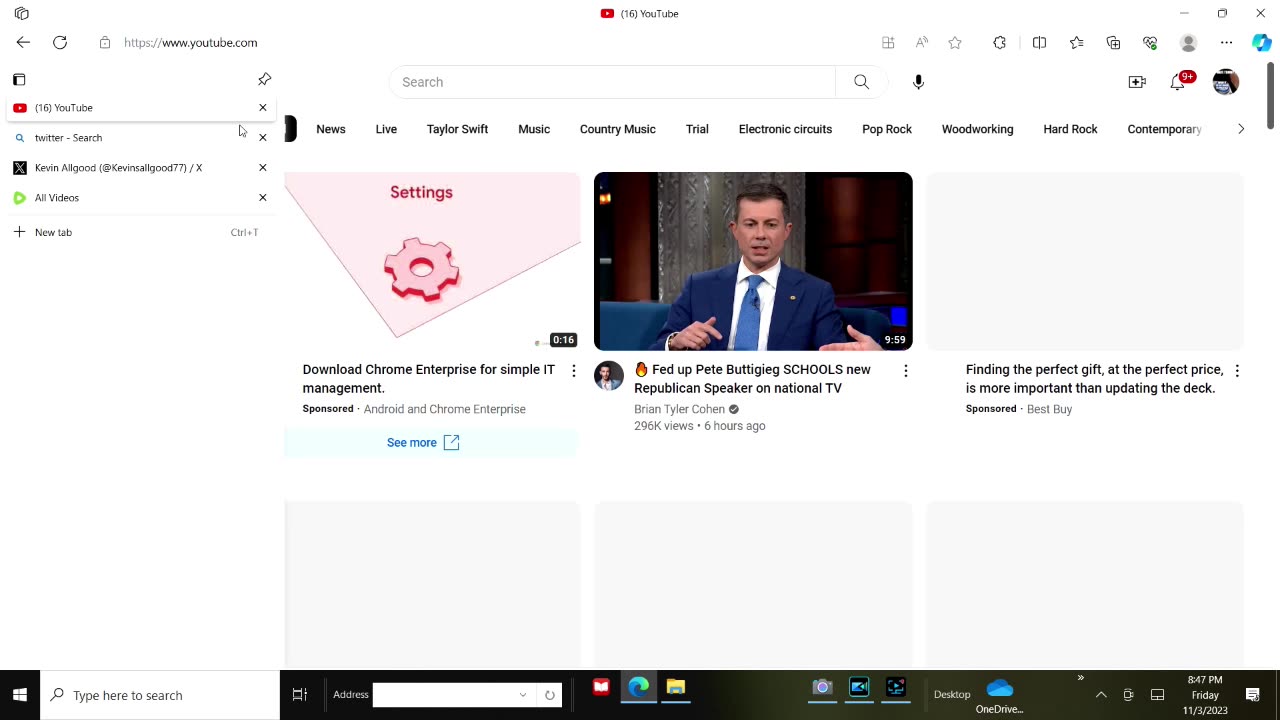Select the Contemporary chip
The width and height of the screenshot is (1280, 720).
[x=1164, y=129]
